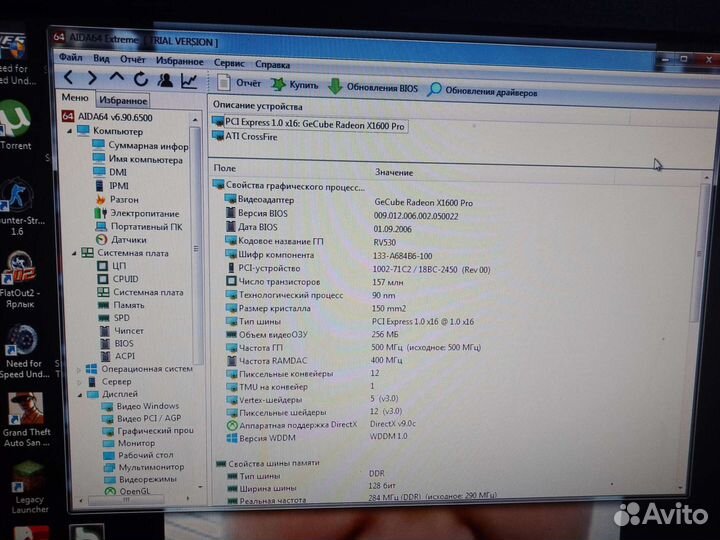Open the uTorrent desktop shortcut
This screenshot has height=540, width=720.
tap(15, 127)
